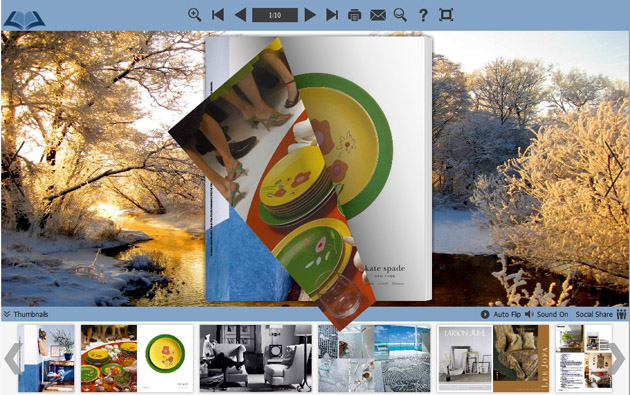Jump to the last page
This screenshot has height=395, width=630.
pos(332,15)
